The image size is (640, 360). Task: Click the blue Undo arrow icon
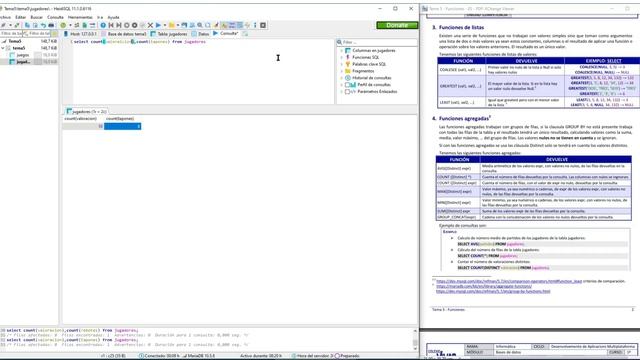[43, 25]
